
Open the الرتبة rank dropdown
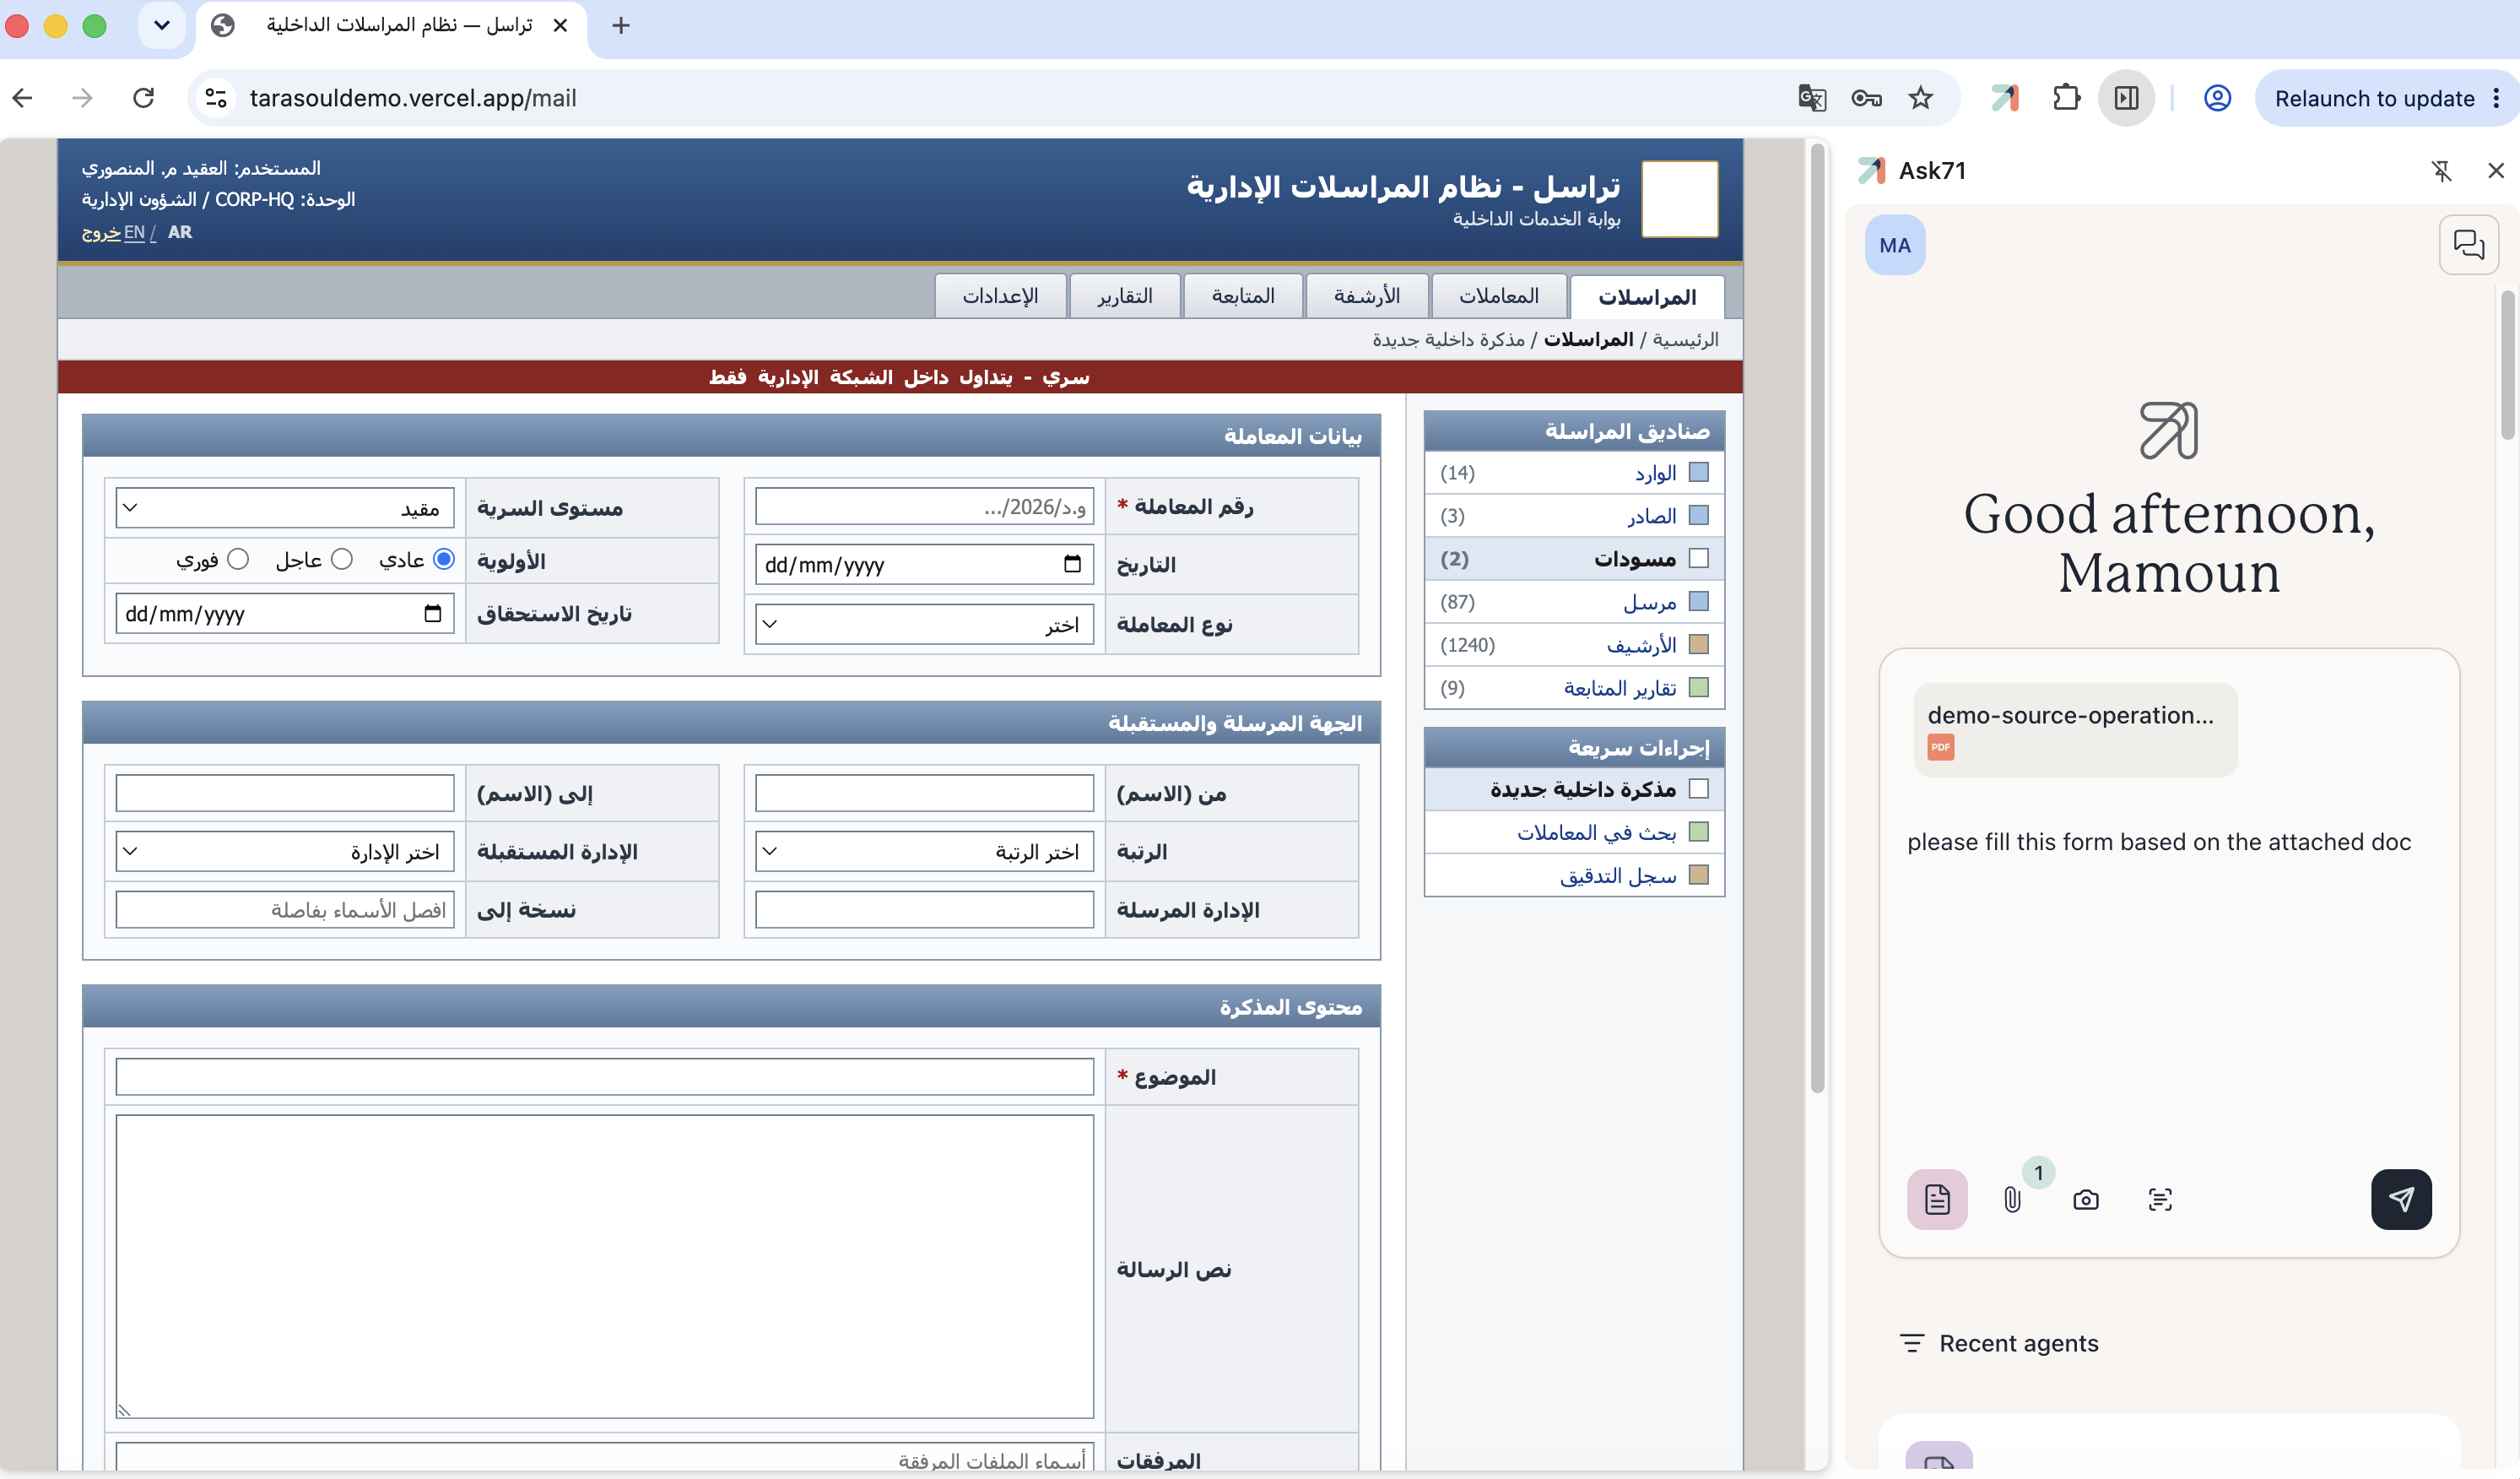924,852
